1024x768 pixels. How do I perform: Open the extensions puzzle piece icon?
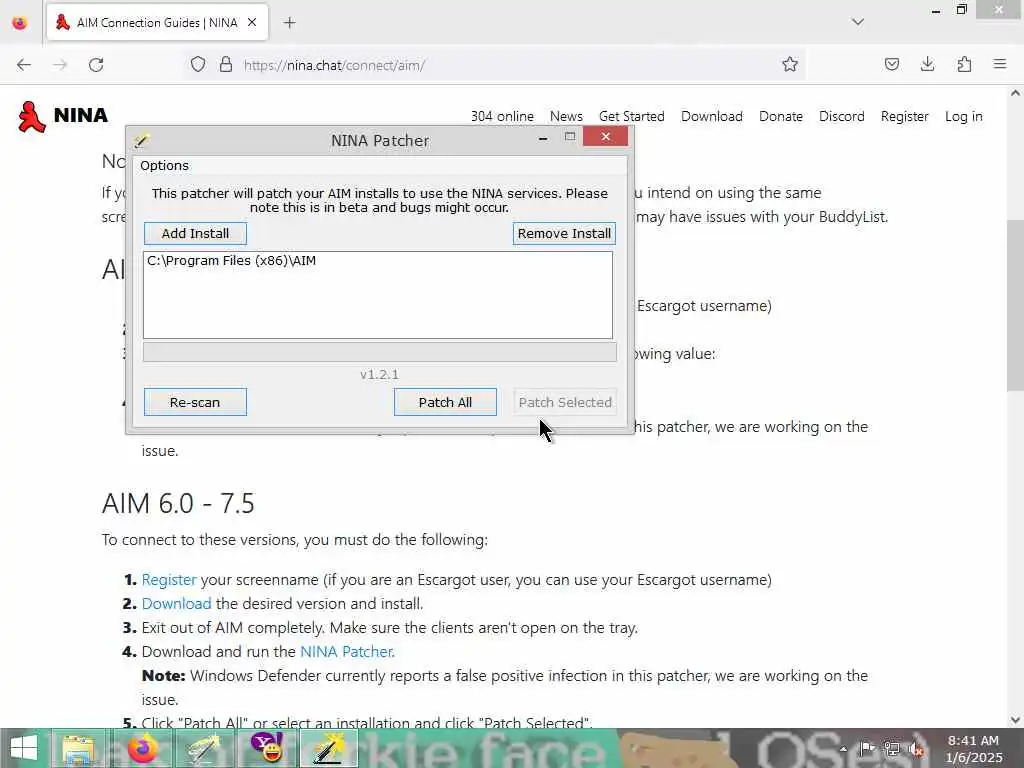(x=964, y=64)
